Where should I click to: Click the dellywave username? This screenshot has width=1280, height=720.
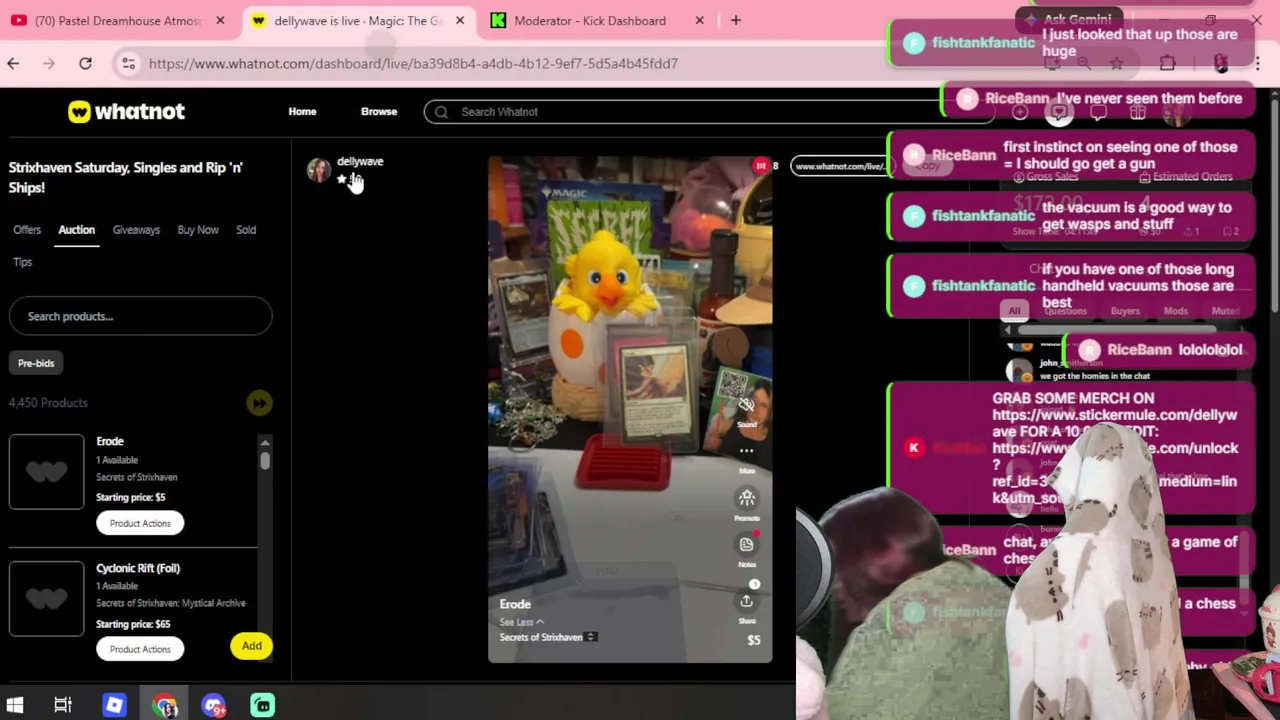click(360, 161)
